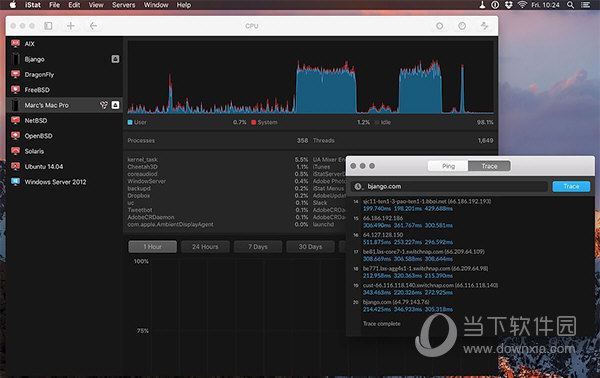Click hop 16 address 64.127.128.150

(x=383, y=235)
